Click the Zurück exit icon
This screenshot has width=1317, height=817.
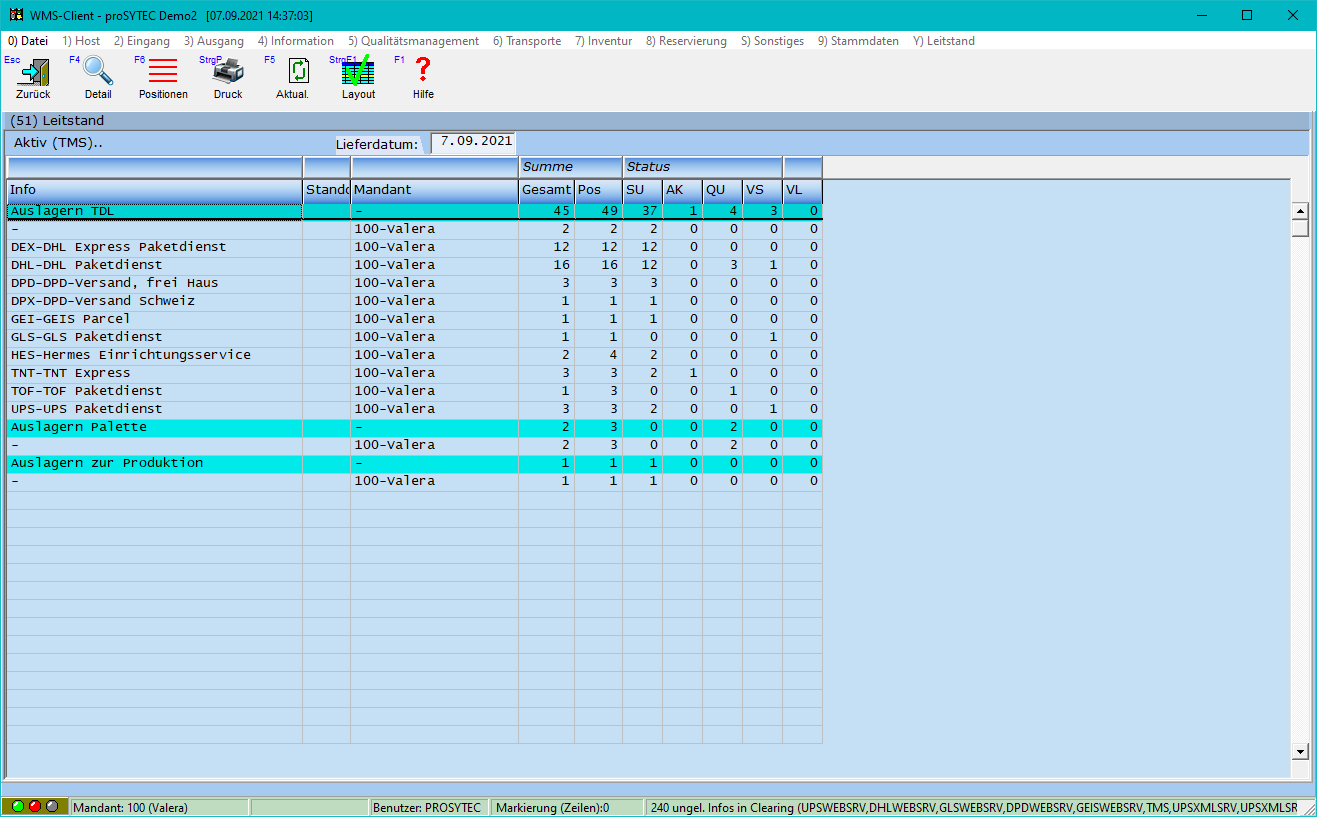[x=33, y=74]
